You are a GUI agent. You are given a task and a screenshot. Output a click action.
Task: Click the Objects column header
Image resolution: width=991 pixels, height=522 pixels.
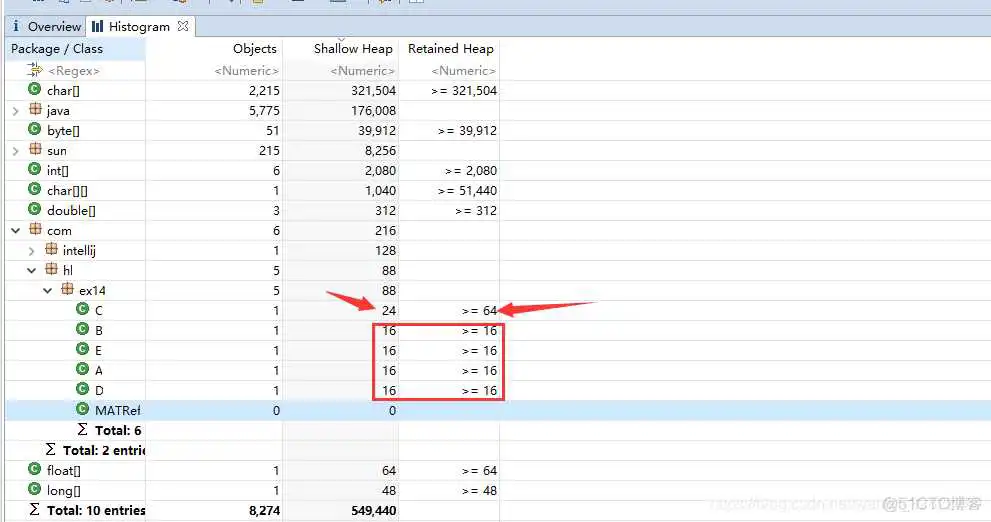tap(254, 48)
